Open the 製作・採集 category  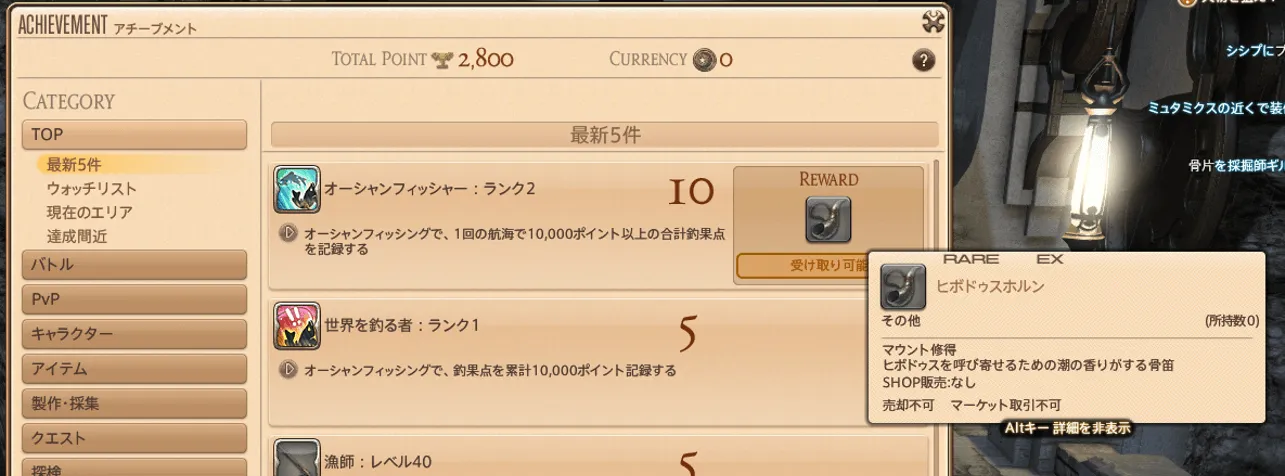pos(134,404)
